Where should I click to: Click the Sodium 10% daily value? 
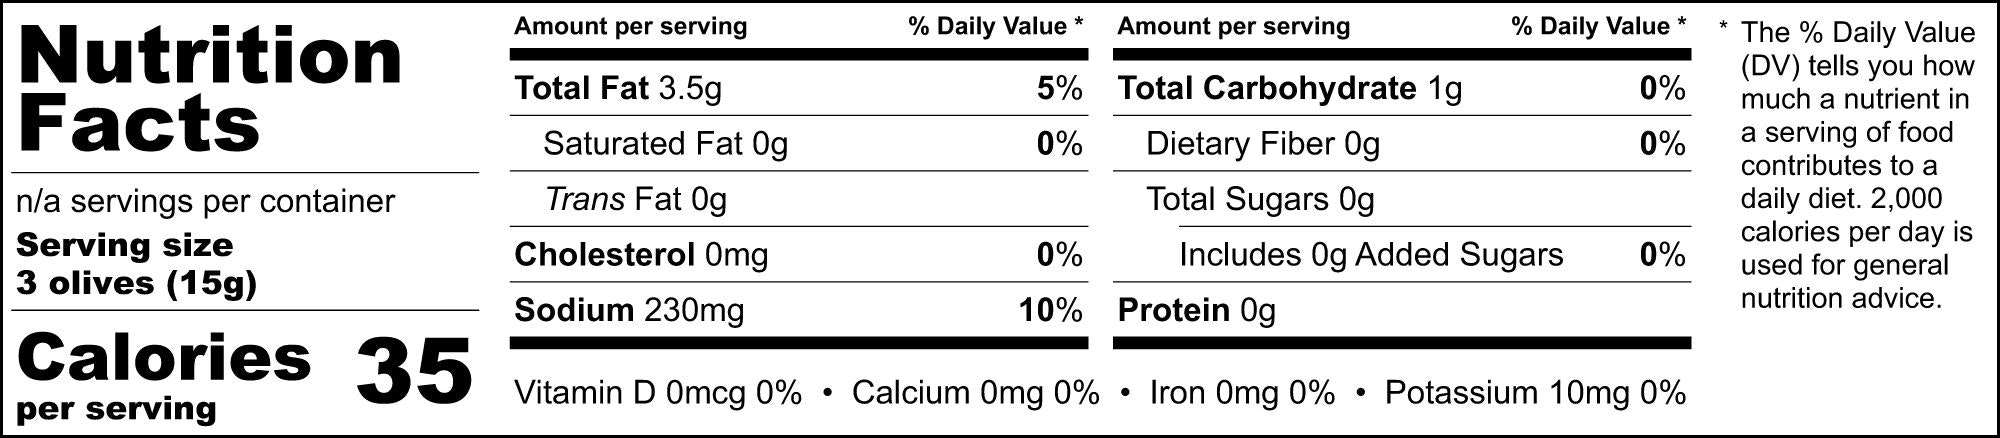pos(1051,310)
